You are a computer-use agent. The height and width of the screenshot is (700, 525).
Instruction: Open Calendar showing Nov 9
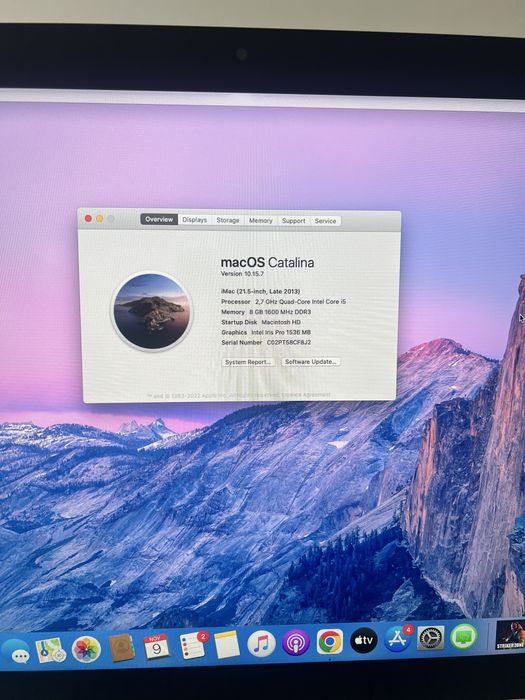tap(157, 646)
